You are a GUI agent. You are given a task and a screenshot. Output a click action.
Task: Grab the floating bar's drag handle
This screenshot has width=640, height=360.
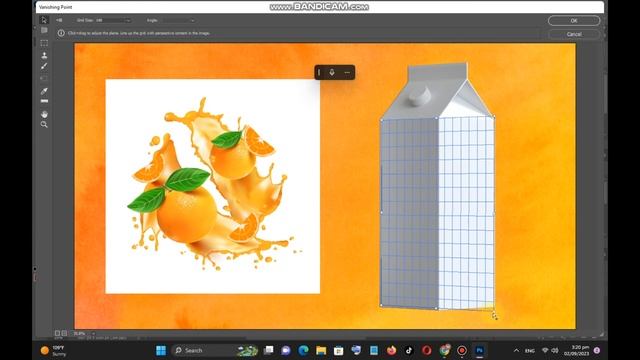click(x=319, y=72)
